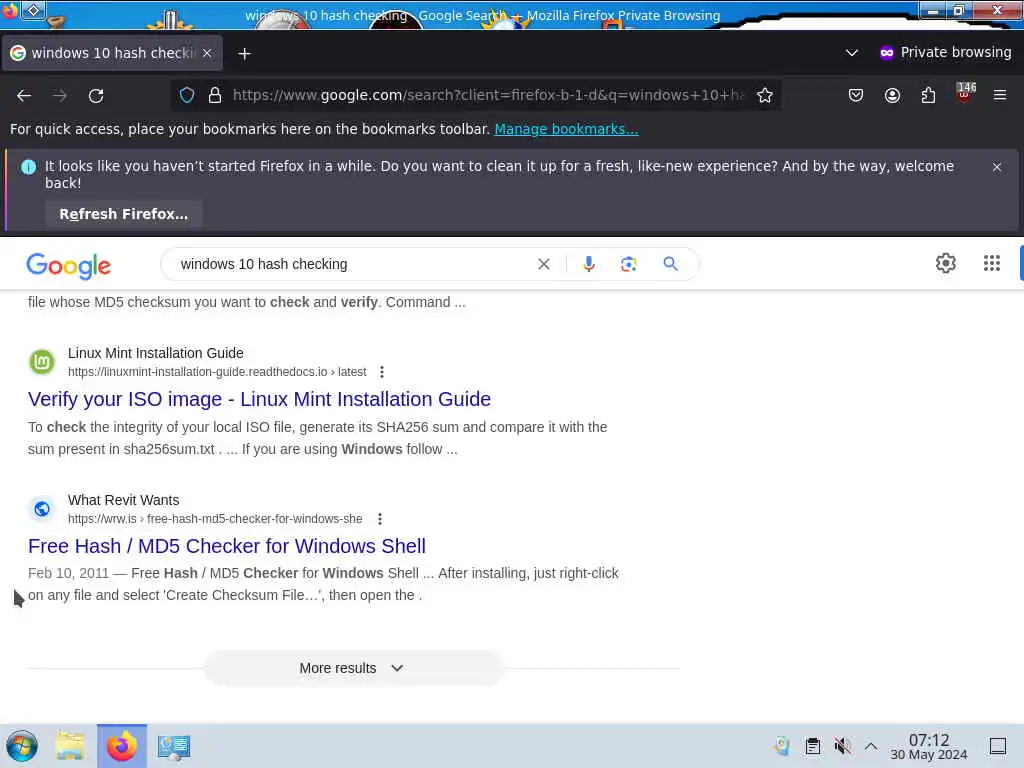Screen dimensions: 1024x768
Task: Click the show desktop button
Action: point(998,746)
